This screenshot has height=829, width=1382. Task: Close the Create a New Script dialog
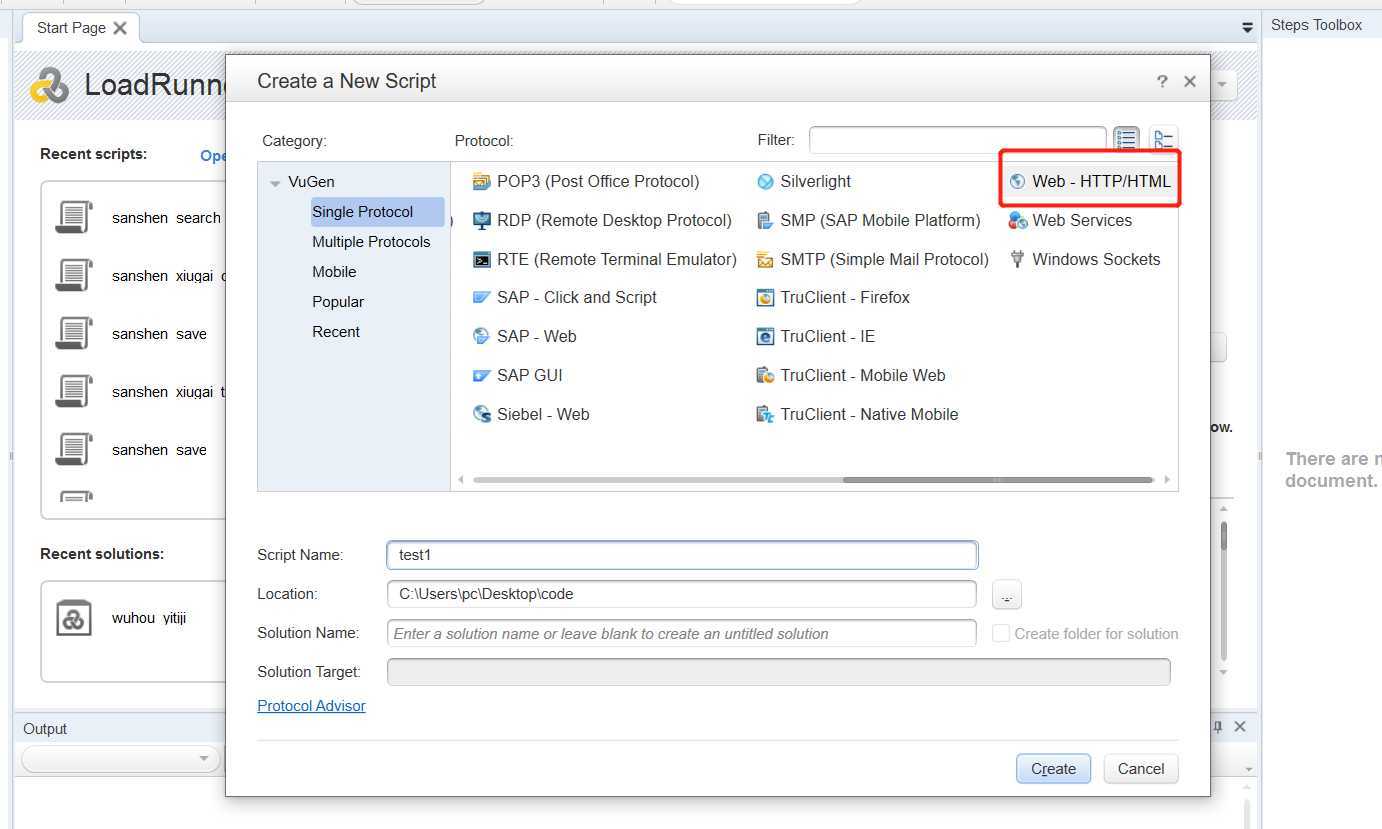1190,81
